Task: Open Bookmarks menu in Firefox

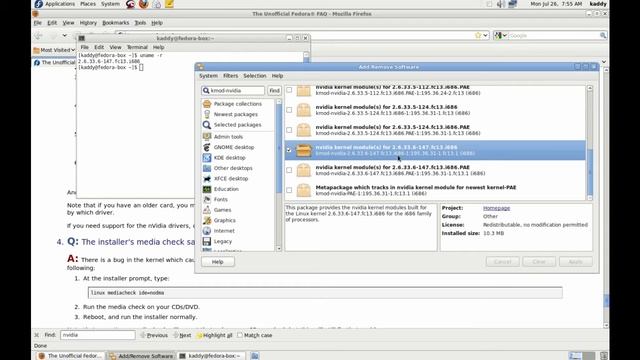Action: (x=116, y=23)
